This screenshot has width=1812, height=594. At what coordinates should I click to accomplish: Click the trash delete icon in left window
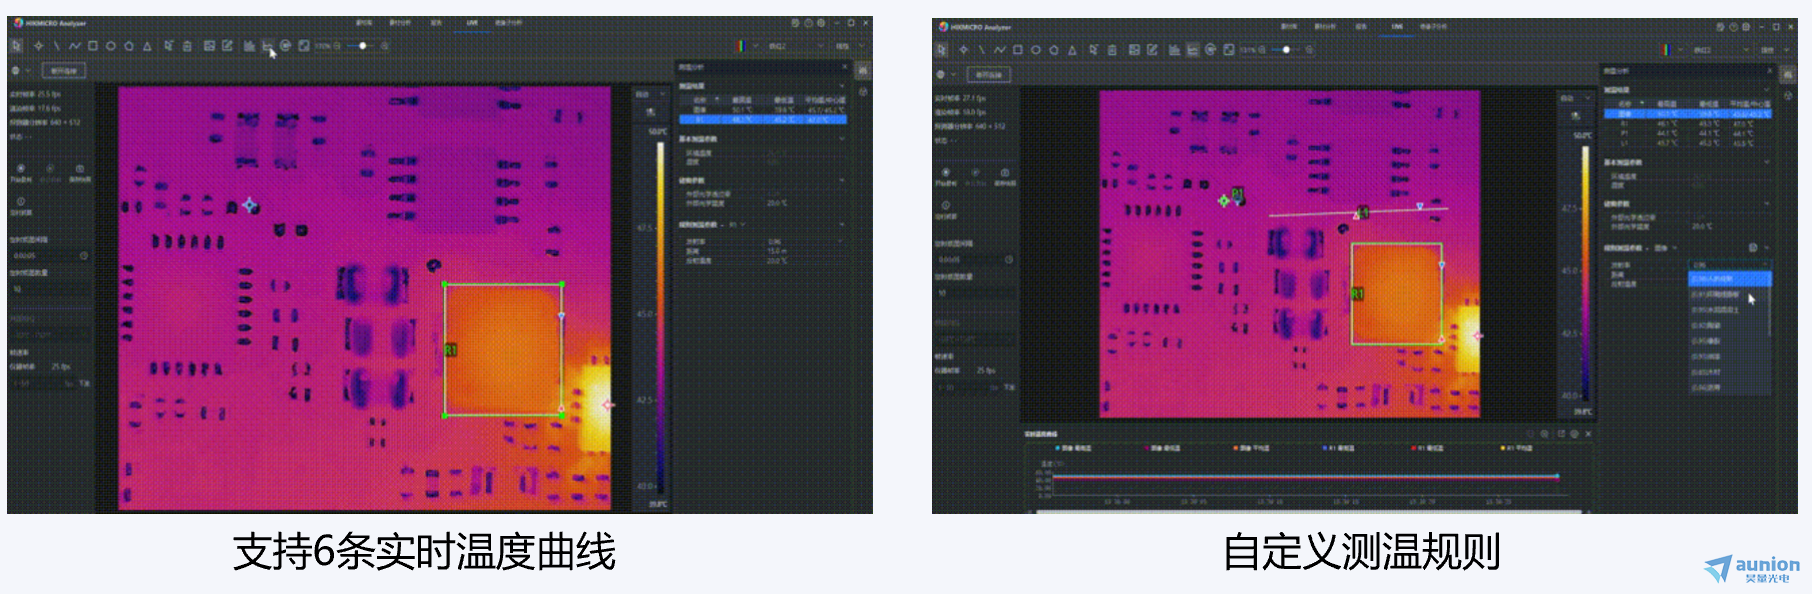[187, 45]
